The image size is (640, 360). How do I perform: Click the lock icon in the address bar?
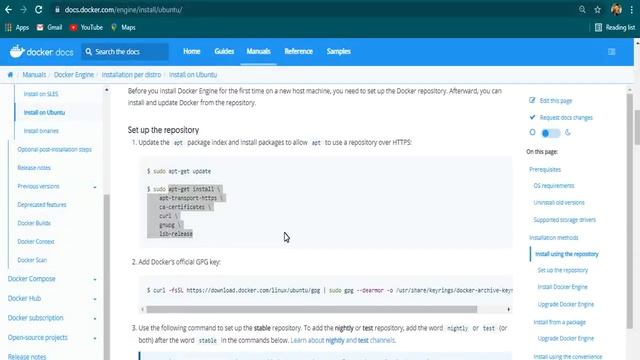coord(57,9)
